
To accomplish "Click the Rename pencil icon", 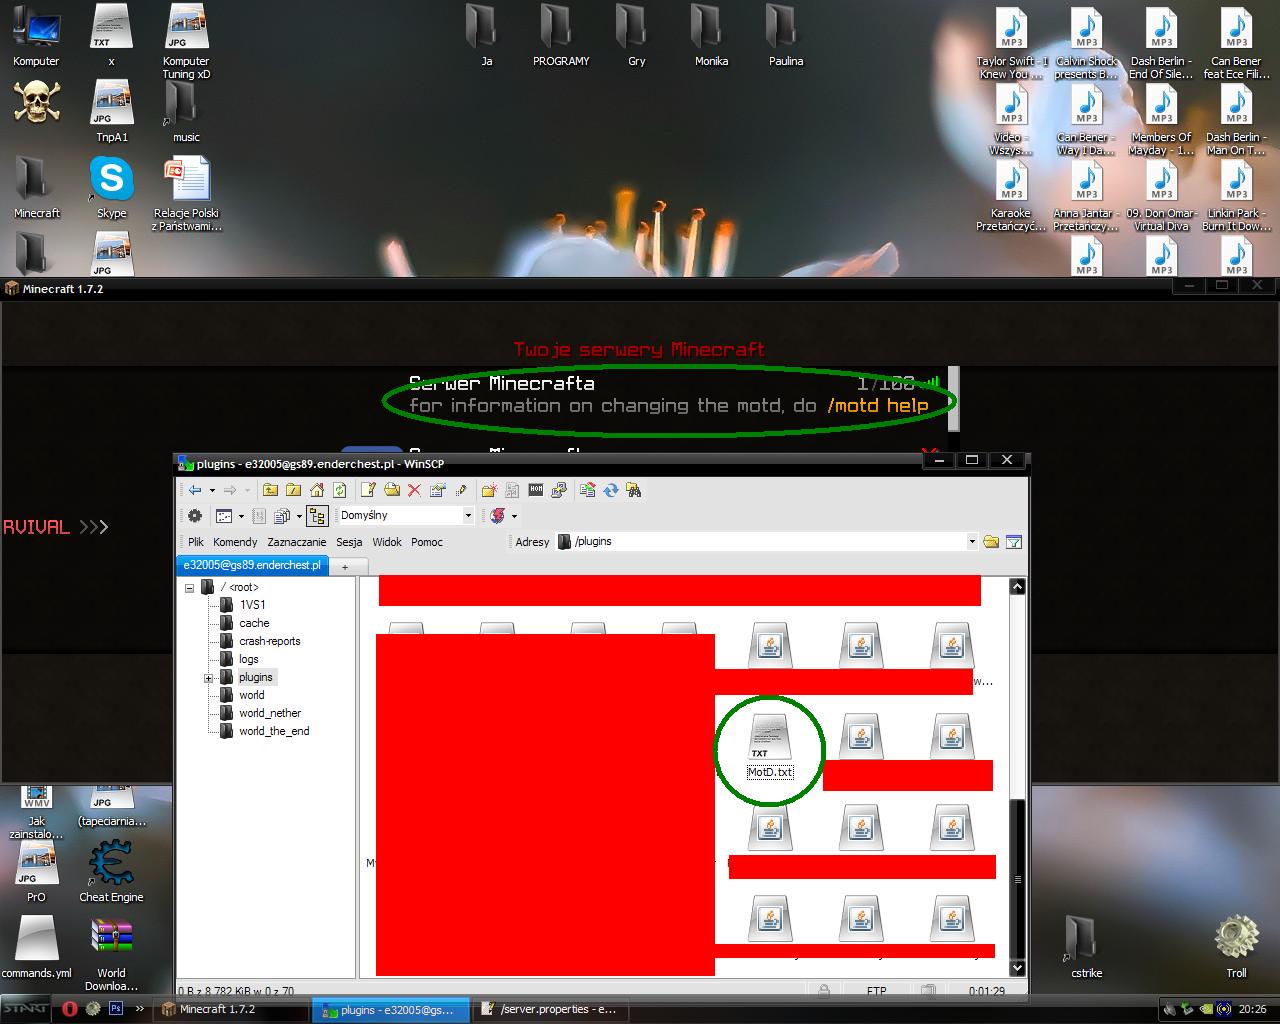I will (461, 490).
